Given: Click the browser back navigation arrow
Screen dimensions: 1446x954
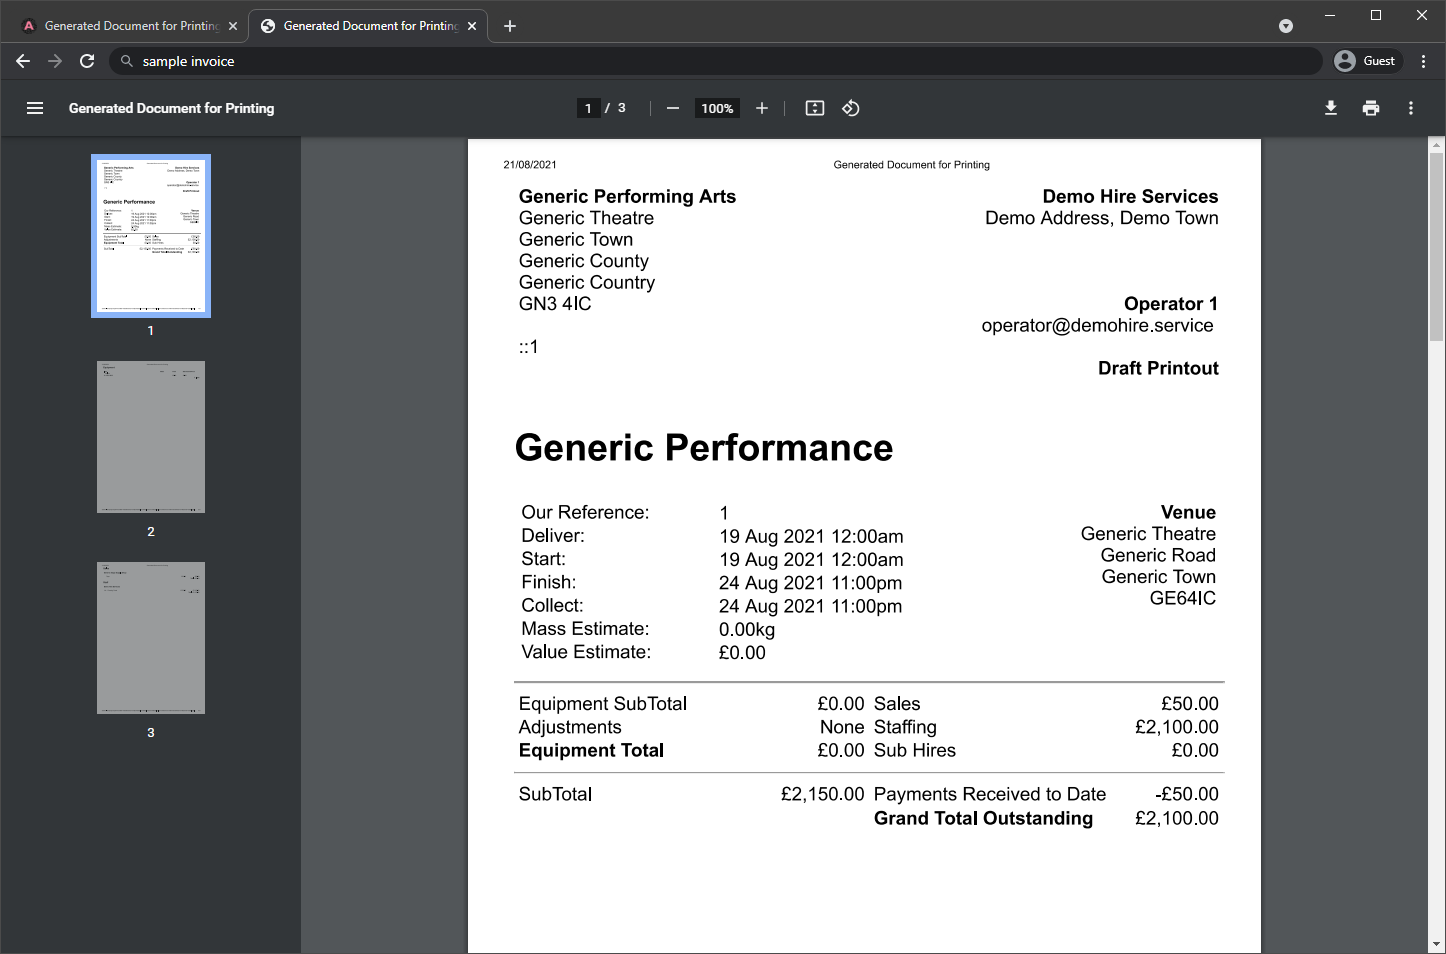Looking at the screenshot, I should click(23, 61).
